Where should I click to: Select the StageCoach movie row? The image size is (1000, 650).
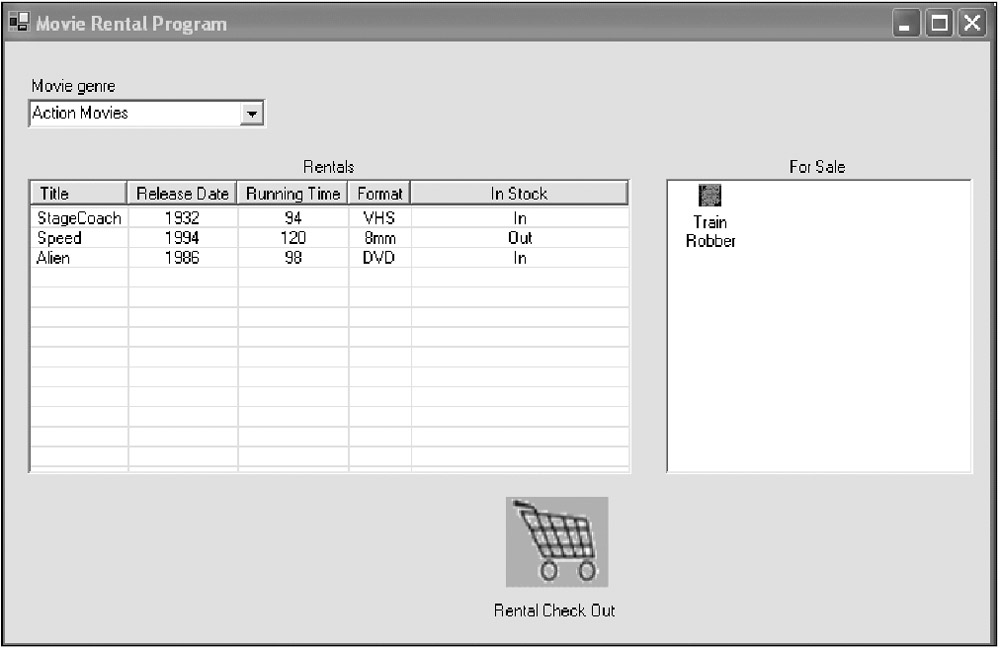[79, 218]
